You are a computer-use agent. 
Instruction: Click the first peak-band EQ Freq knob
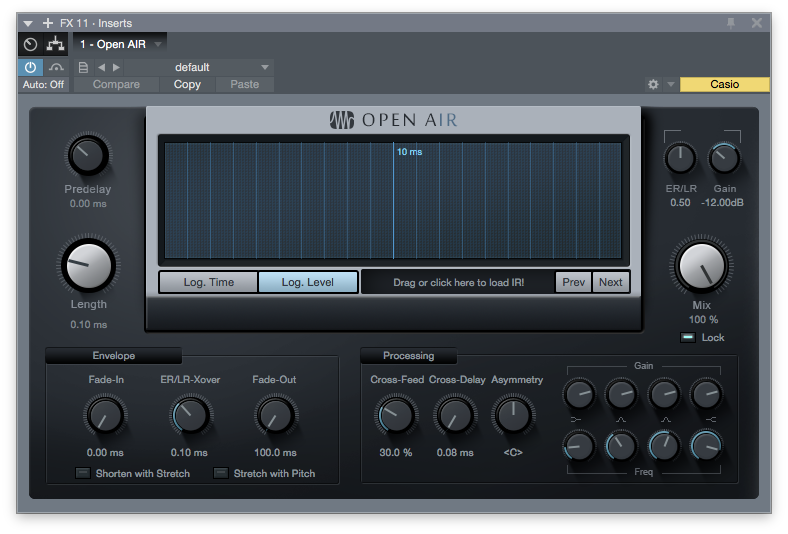point(621,446)
